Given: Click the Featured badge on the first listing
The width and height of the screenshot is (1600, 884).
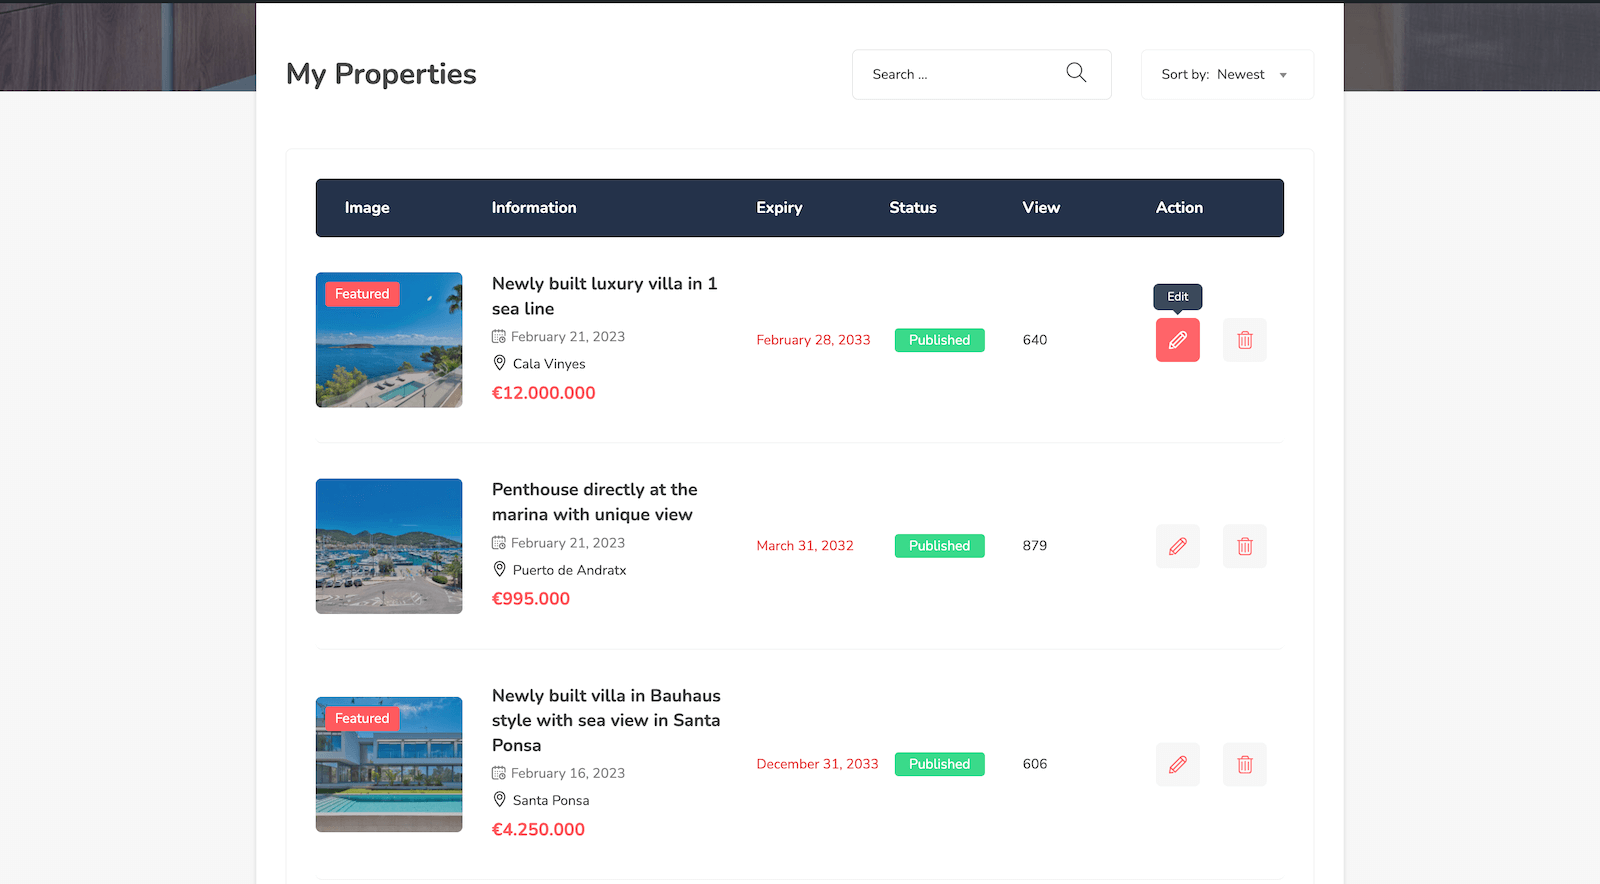Looking at the screenshot, I should point(362,294).
